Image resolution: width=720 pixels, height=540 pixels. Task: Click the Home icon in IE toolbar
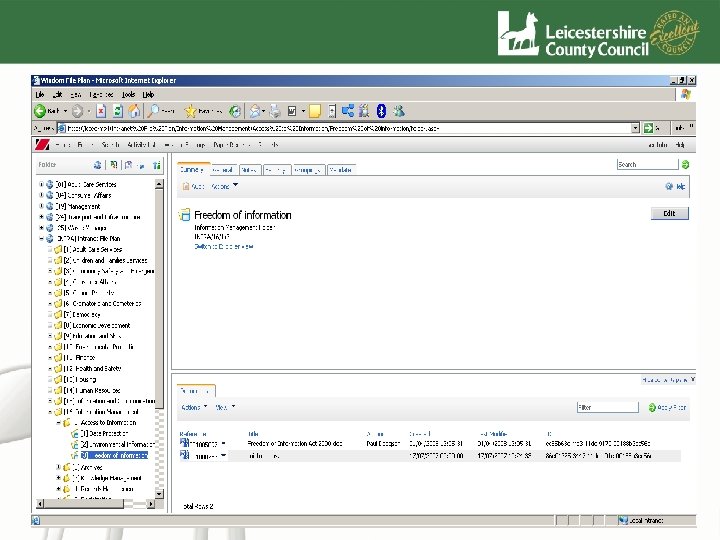coord(134,111)
